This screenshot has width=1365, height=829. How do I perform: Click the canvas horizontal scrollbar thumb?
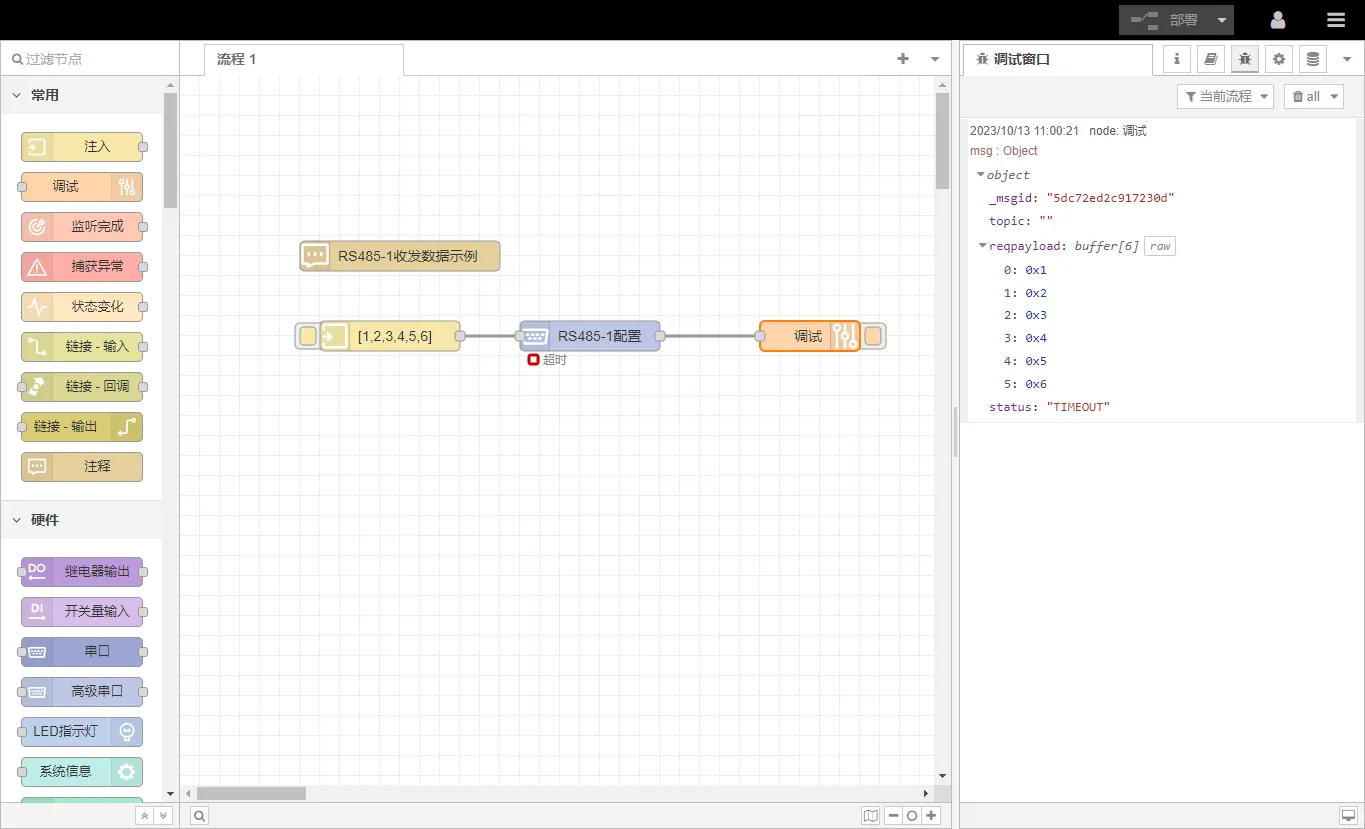251,793
